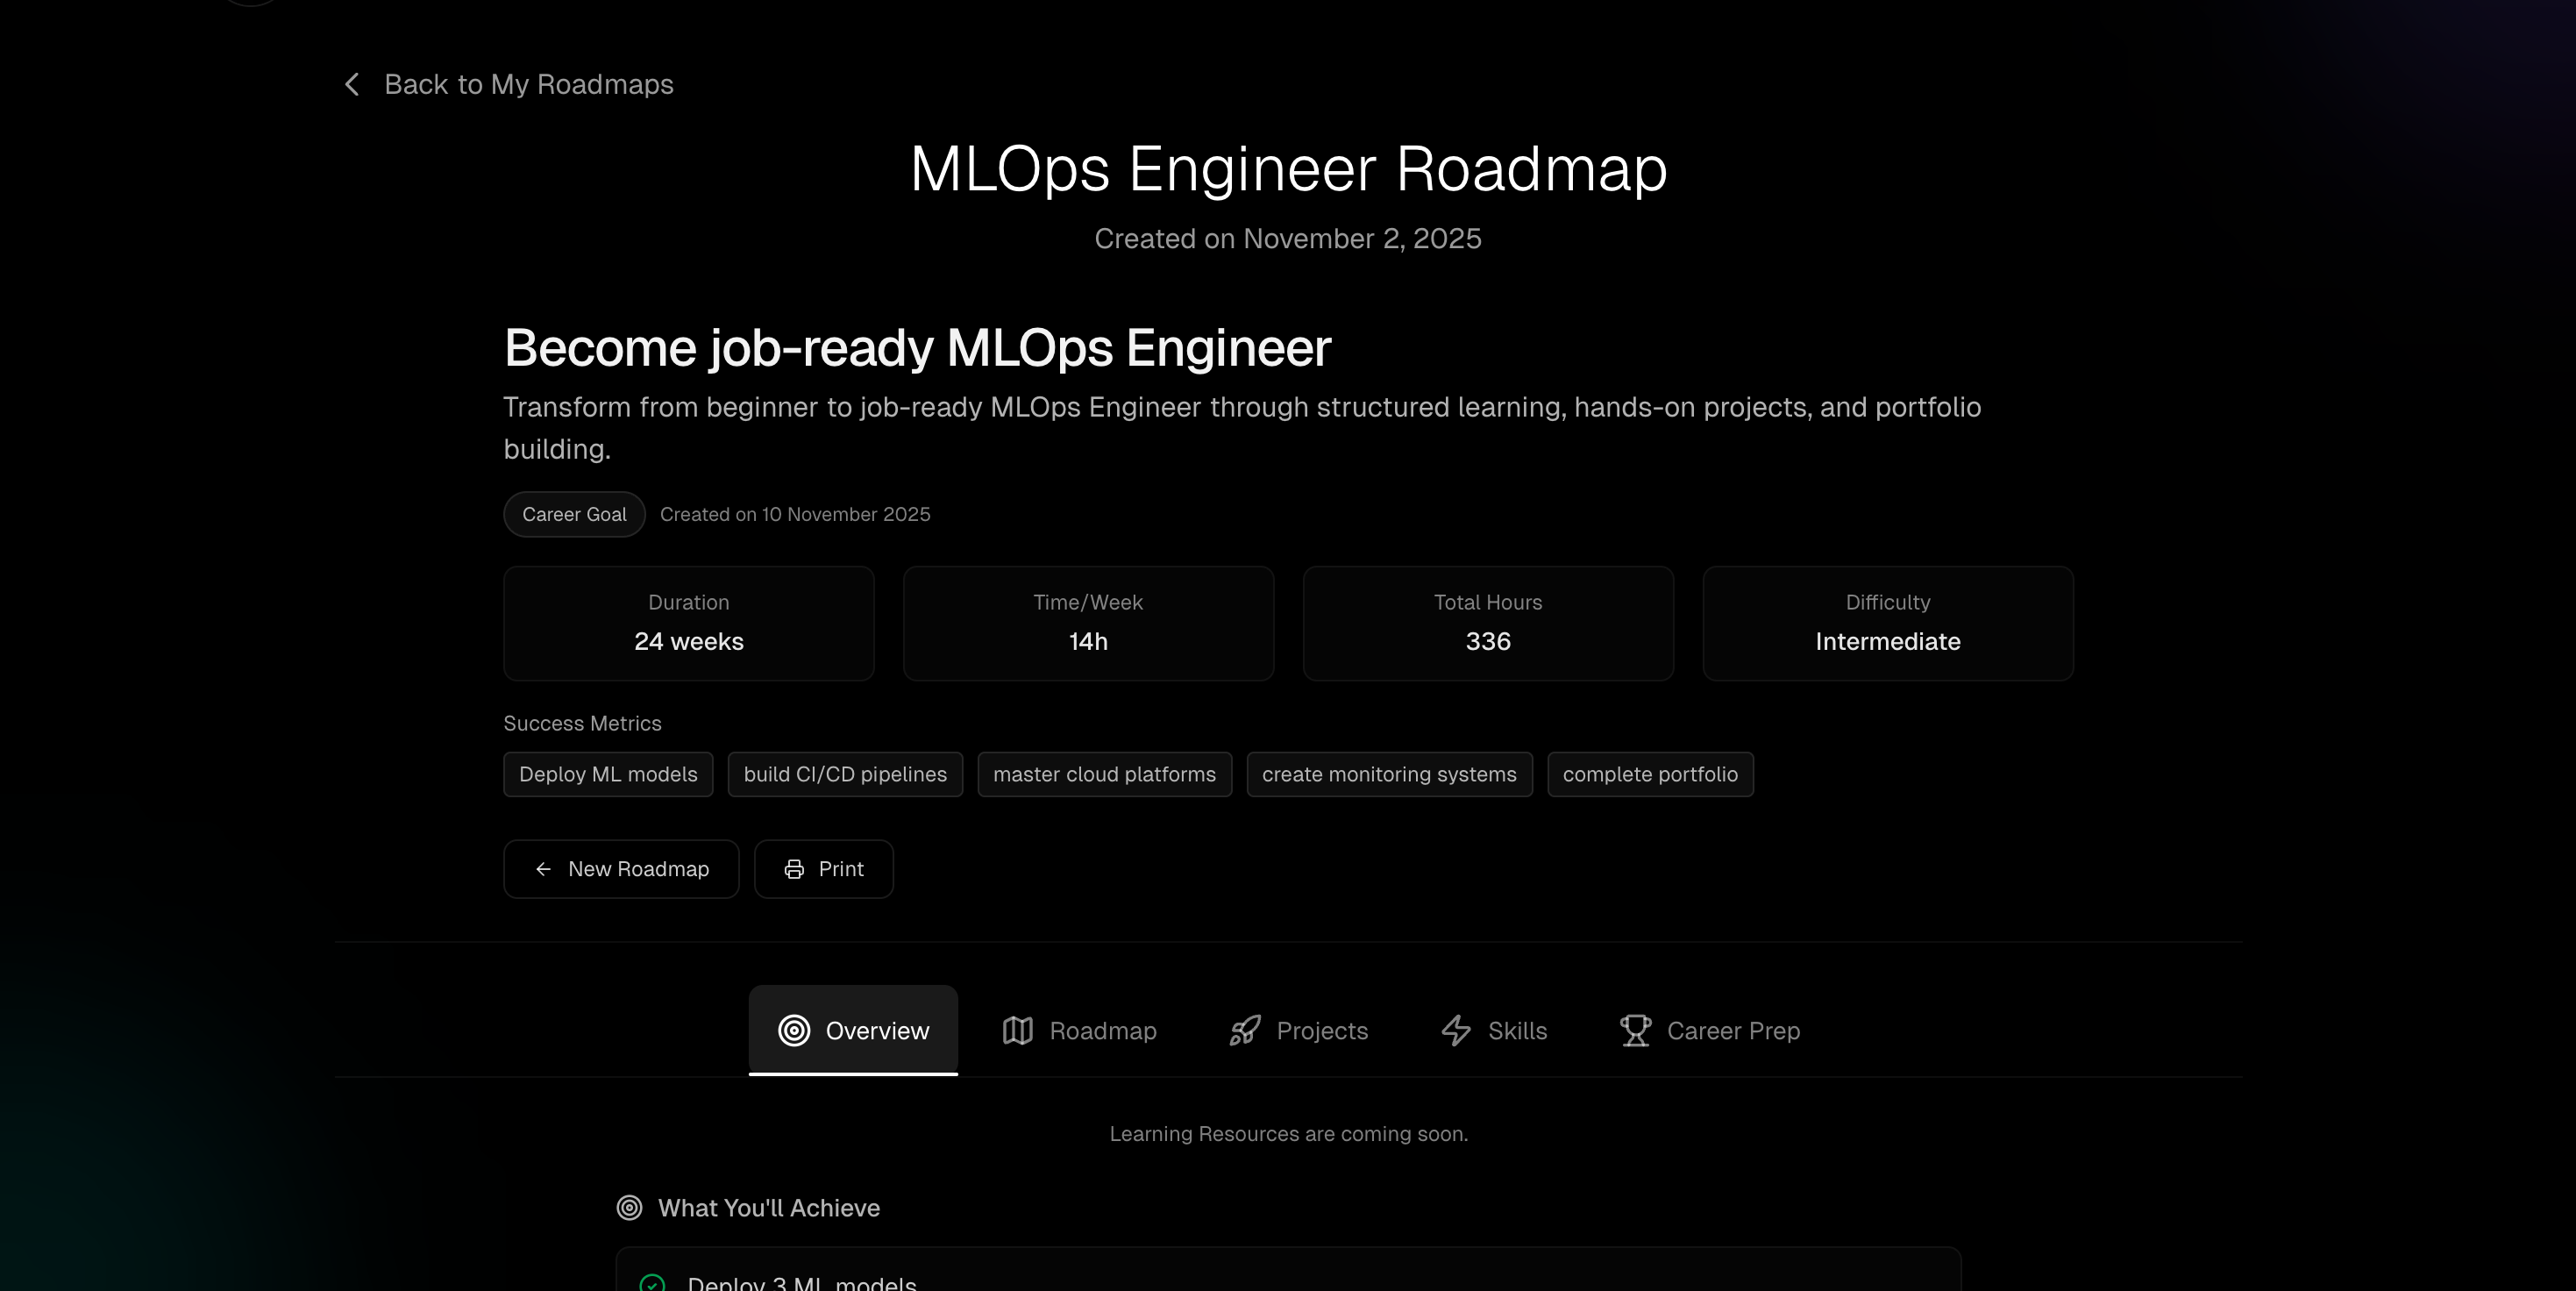2576x1291 pixels.
Task: Print the roadmap
Action: click(824, 870)
